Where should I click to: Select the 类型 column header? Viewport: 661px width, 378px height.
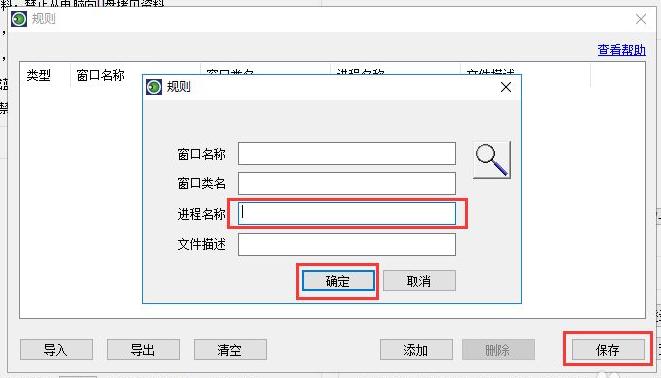point(44,75)
